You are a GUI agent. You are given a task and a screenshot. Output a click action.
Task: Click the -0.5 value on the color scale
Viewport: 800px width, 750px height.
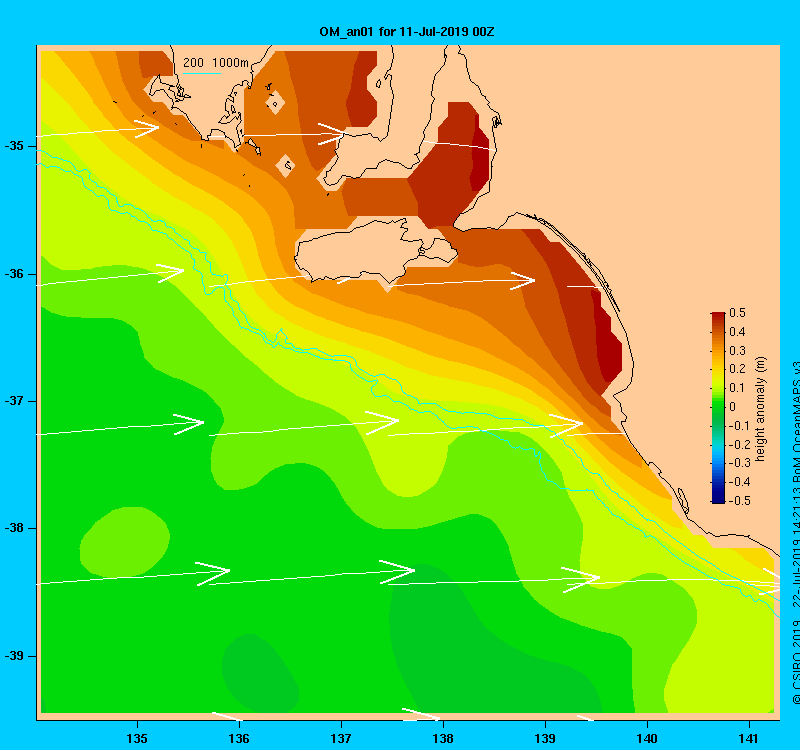tap(739, 501)
